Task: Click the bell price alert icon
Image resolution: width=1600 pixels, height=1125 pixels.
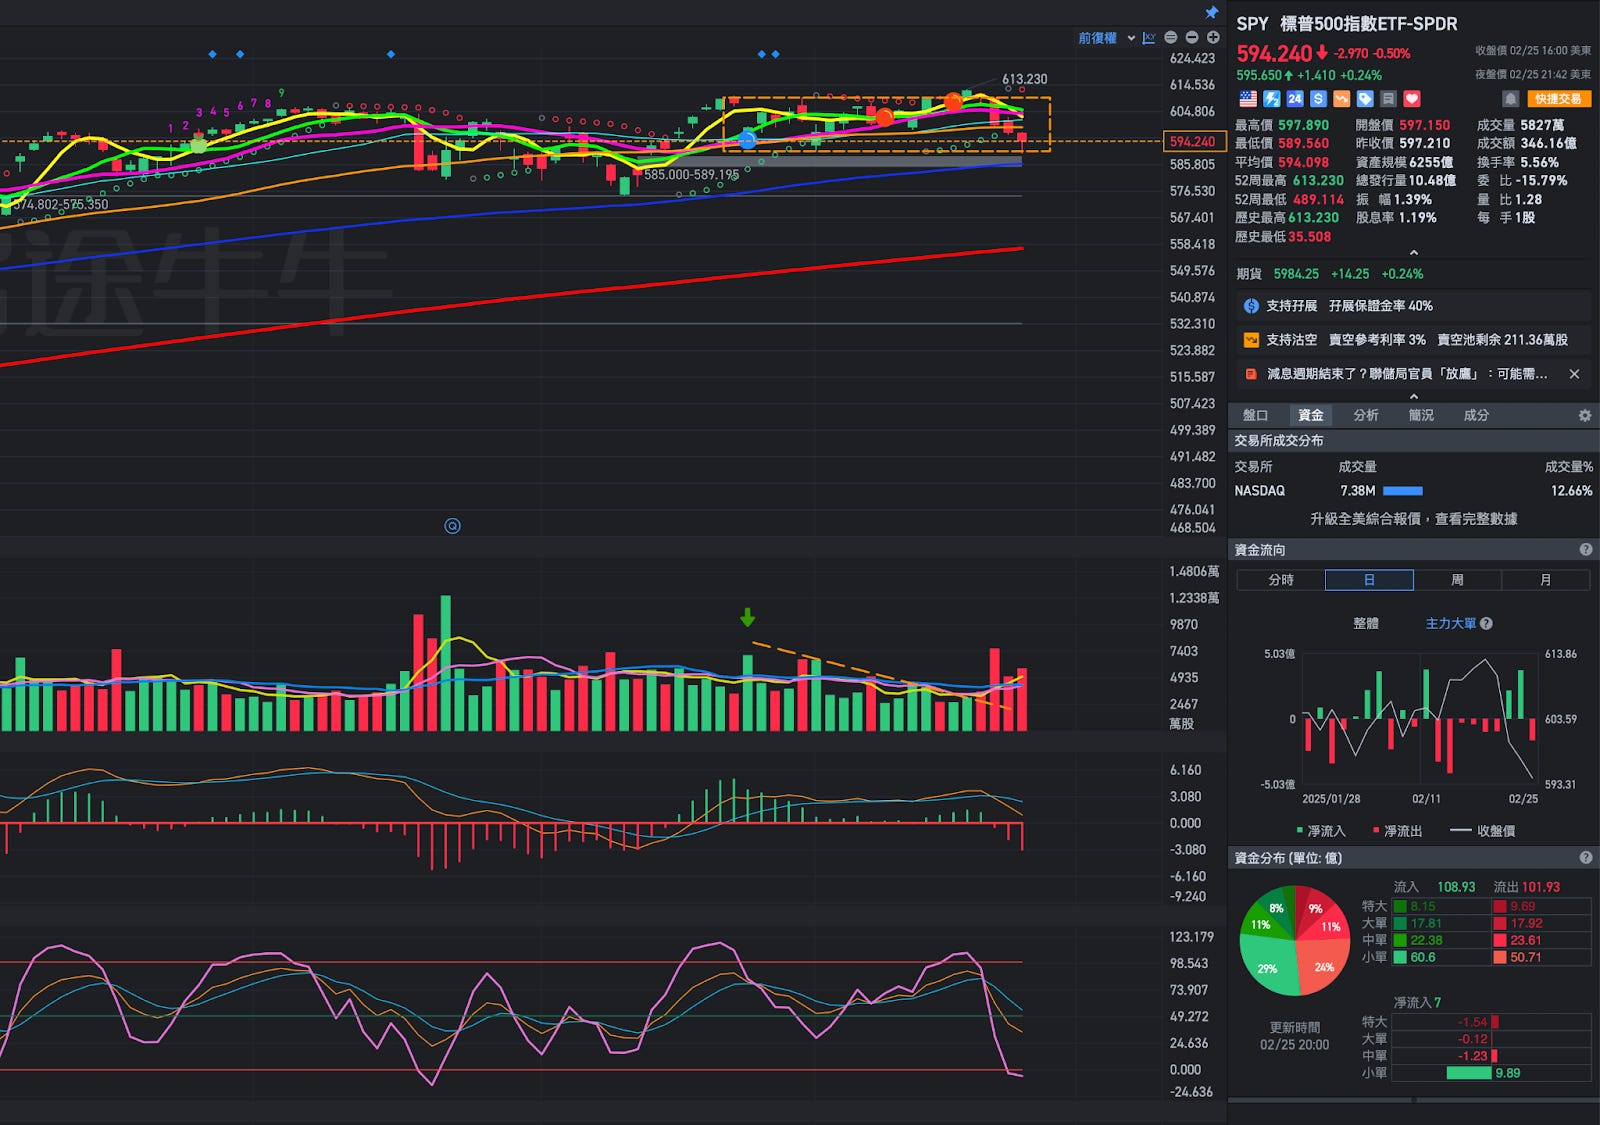Action: [x=1511, y=99]
